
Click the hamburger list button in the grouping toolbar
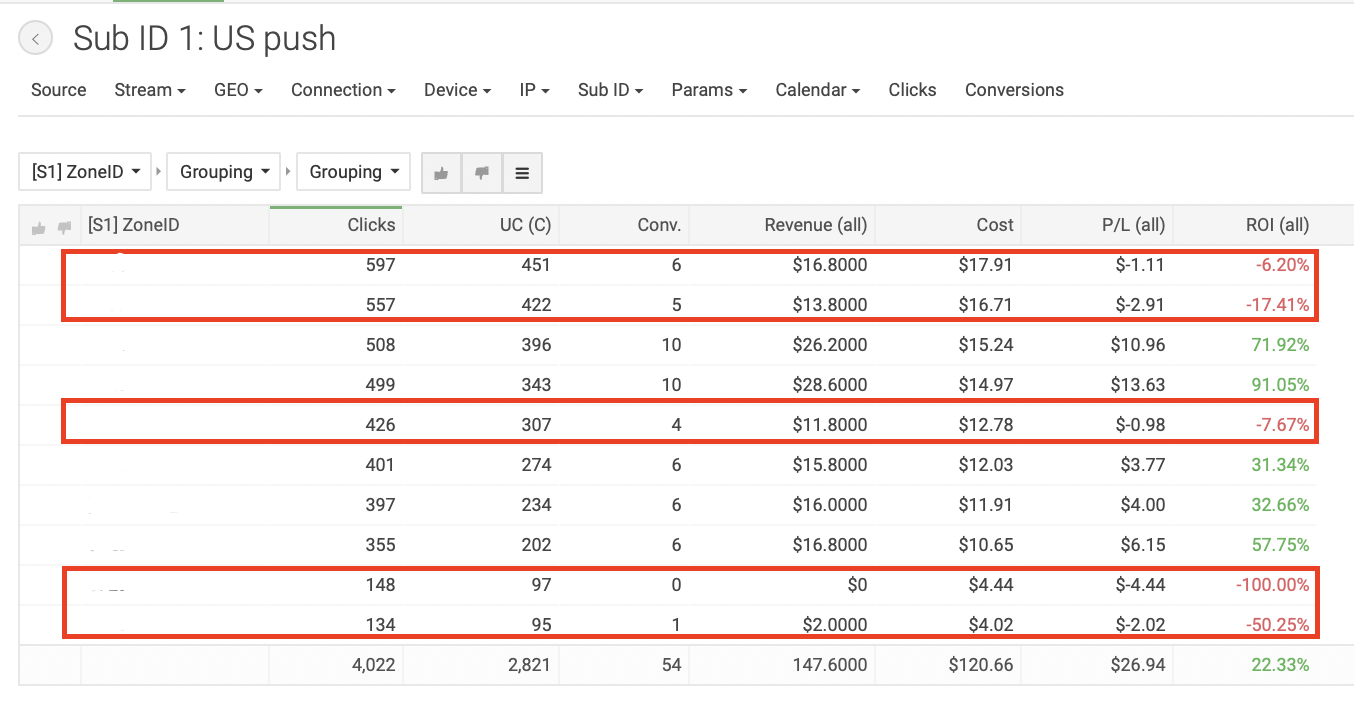click(522, 173)
